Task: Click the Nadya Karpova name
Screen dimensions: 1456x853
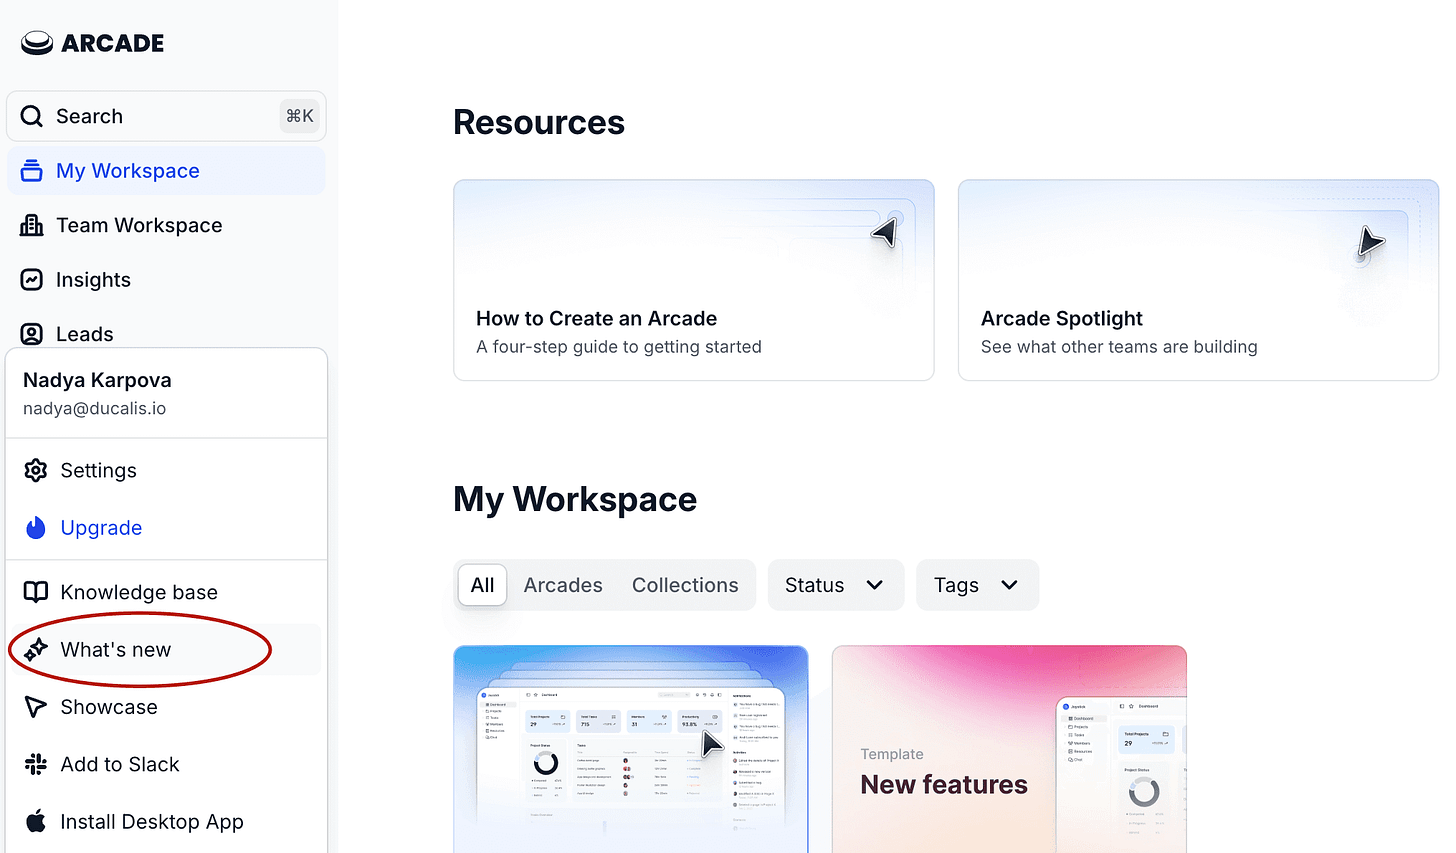Action: tap(97, 380)
